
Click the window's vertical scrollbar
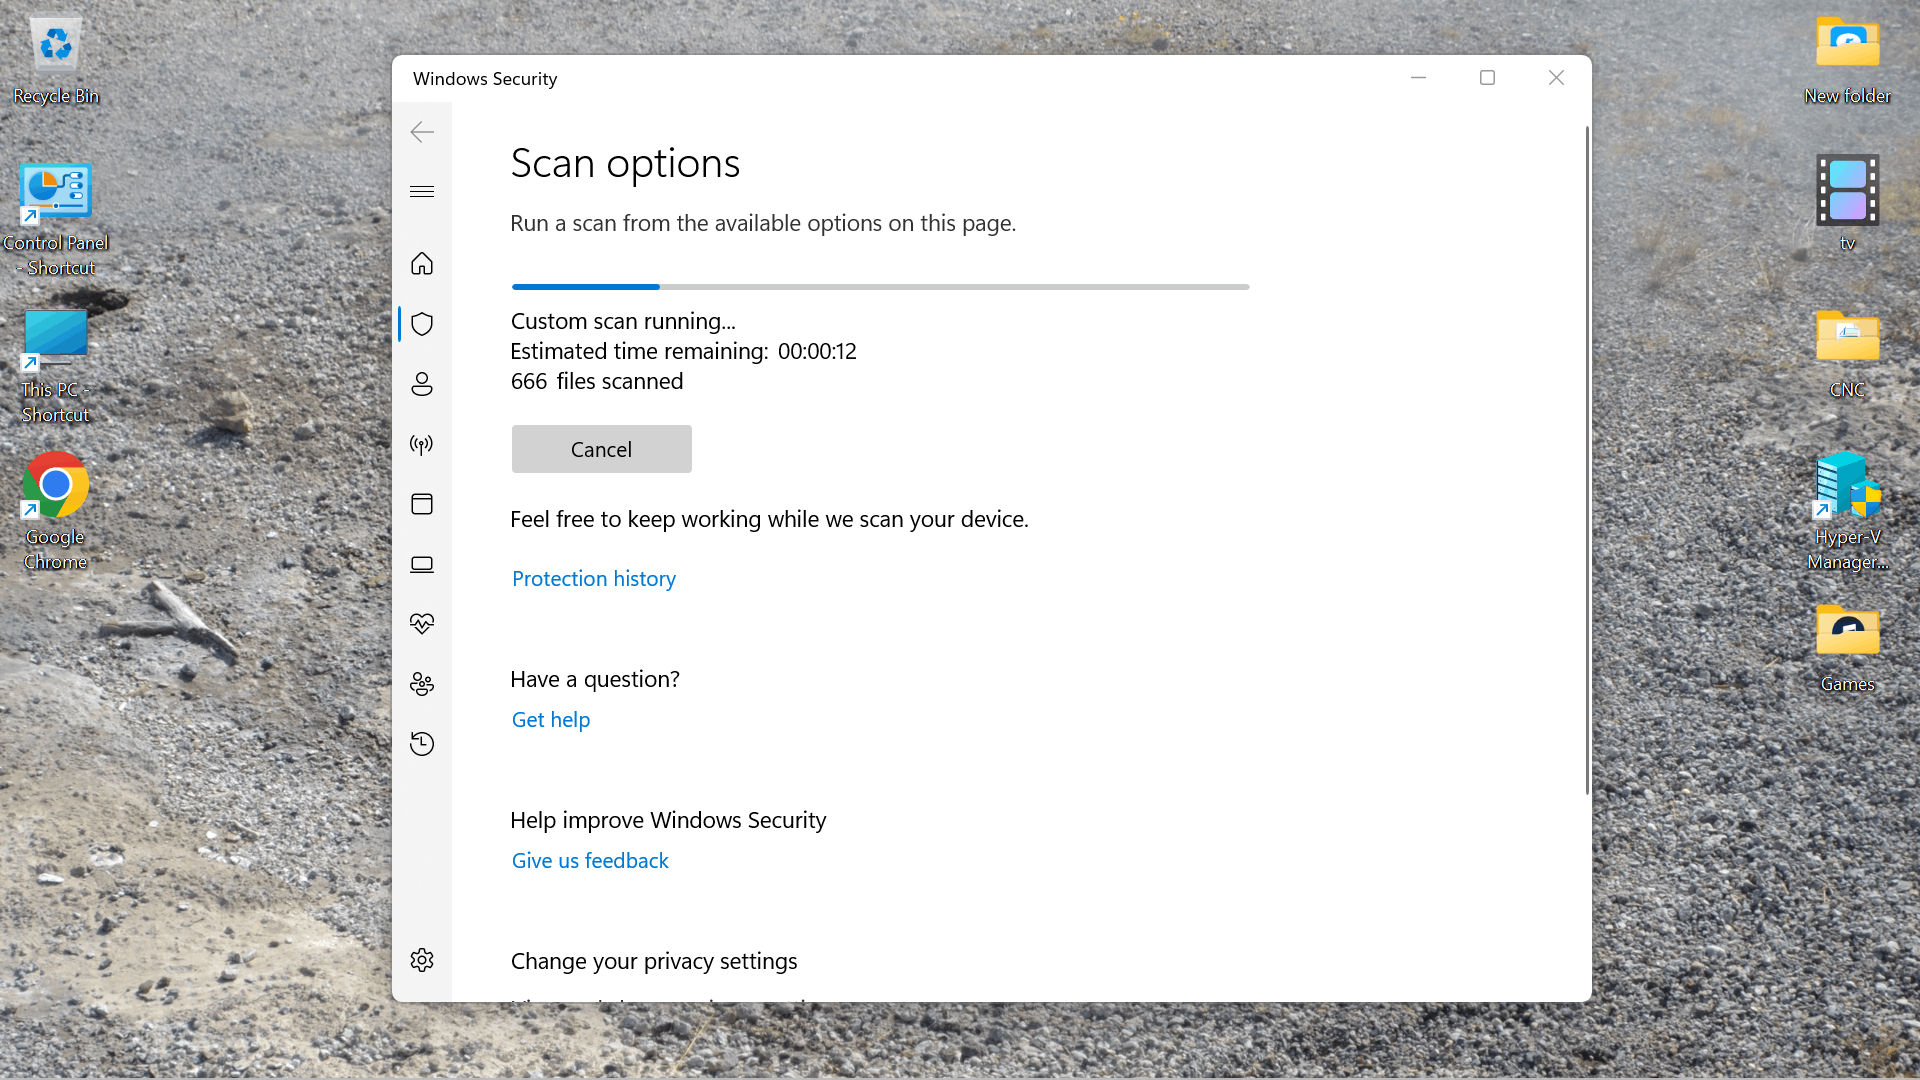1587,460
